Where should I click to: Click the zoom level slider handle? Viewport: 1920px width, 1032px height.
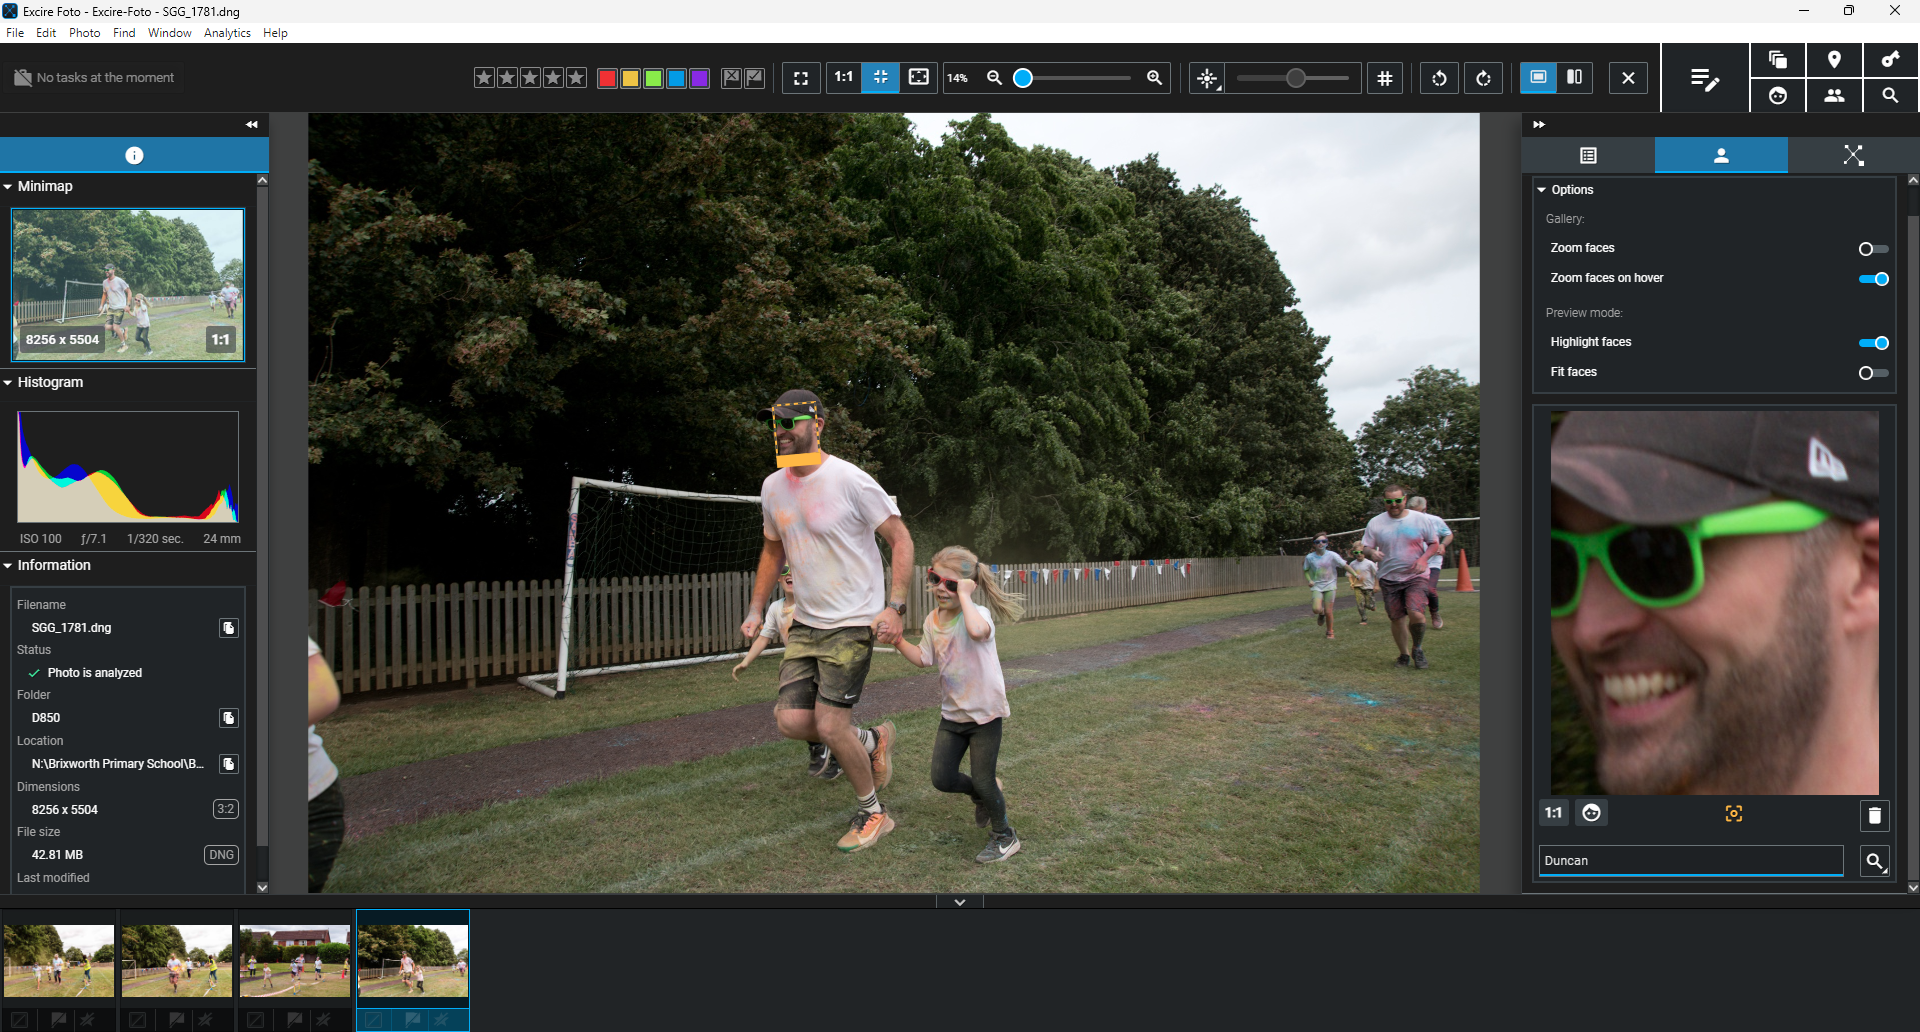click(1022, 78)
